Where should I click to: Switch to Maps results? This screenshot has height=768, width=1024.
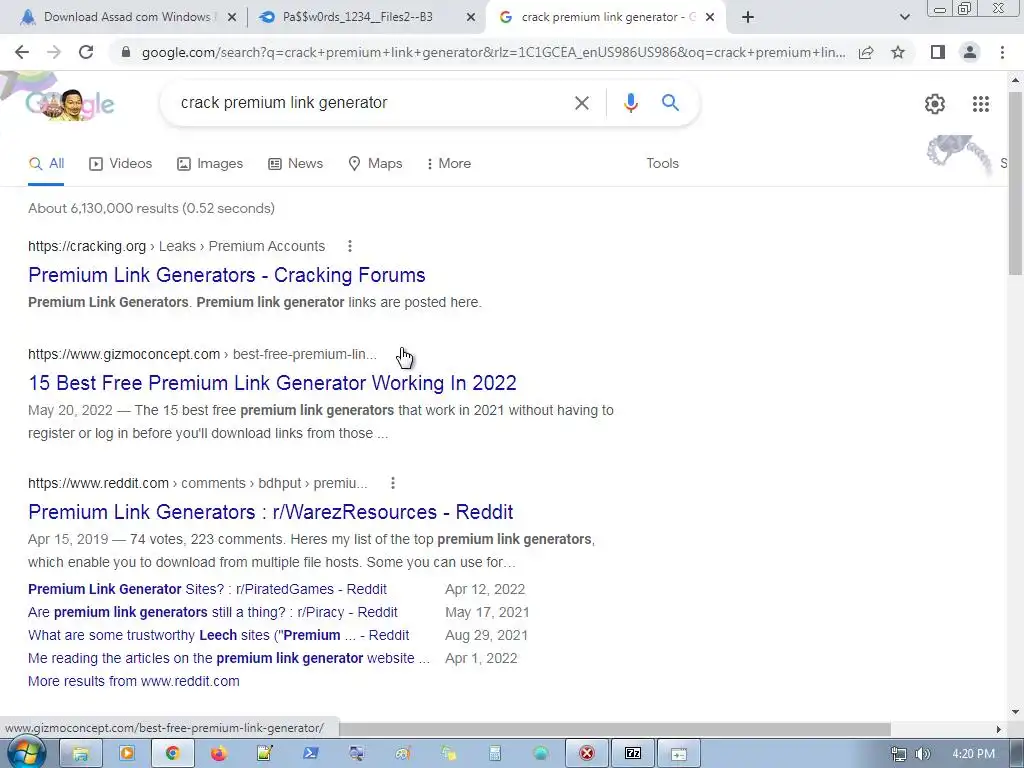[376, 163]
